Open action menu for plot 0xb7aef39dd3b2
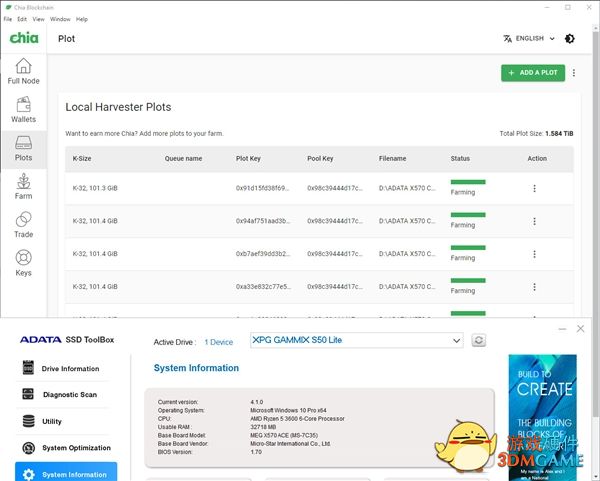Viewport: 600px width, 481px height. (534, 254)
